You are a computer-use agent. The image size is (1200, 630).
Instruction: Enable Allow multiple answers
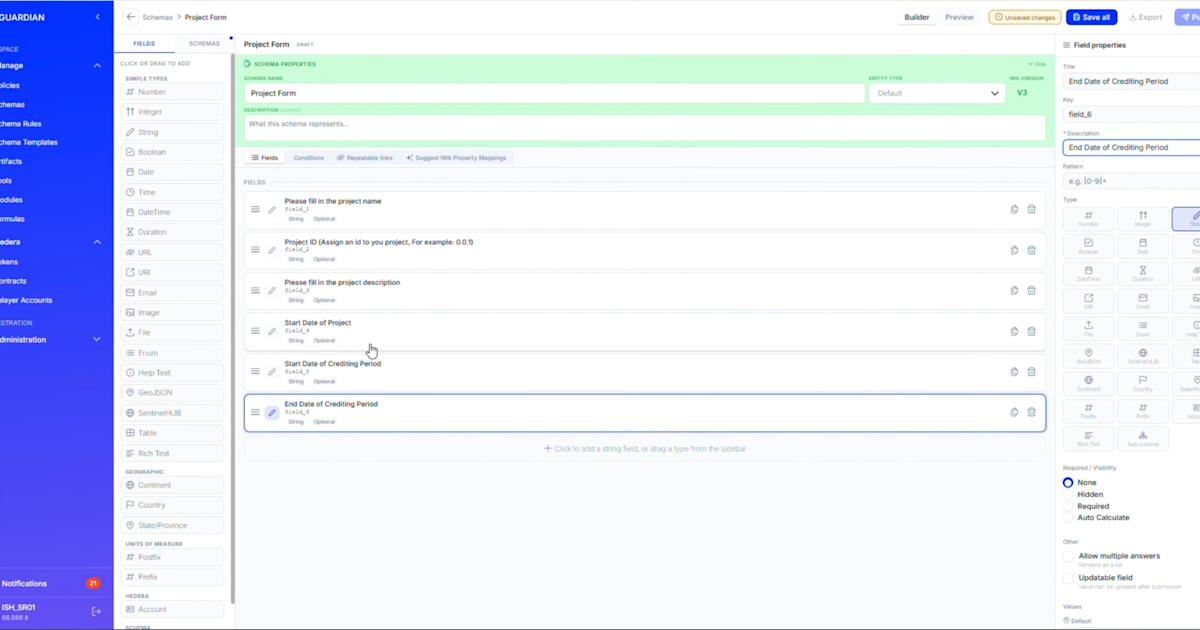(1068, 556)
